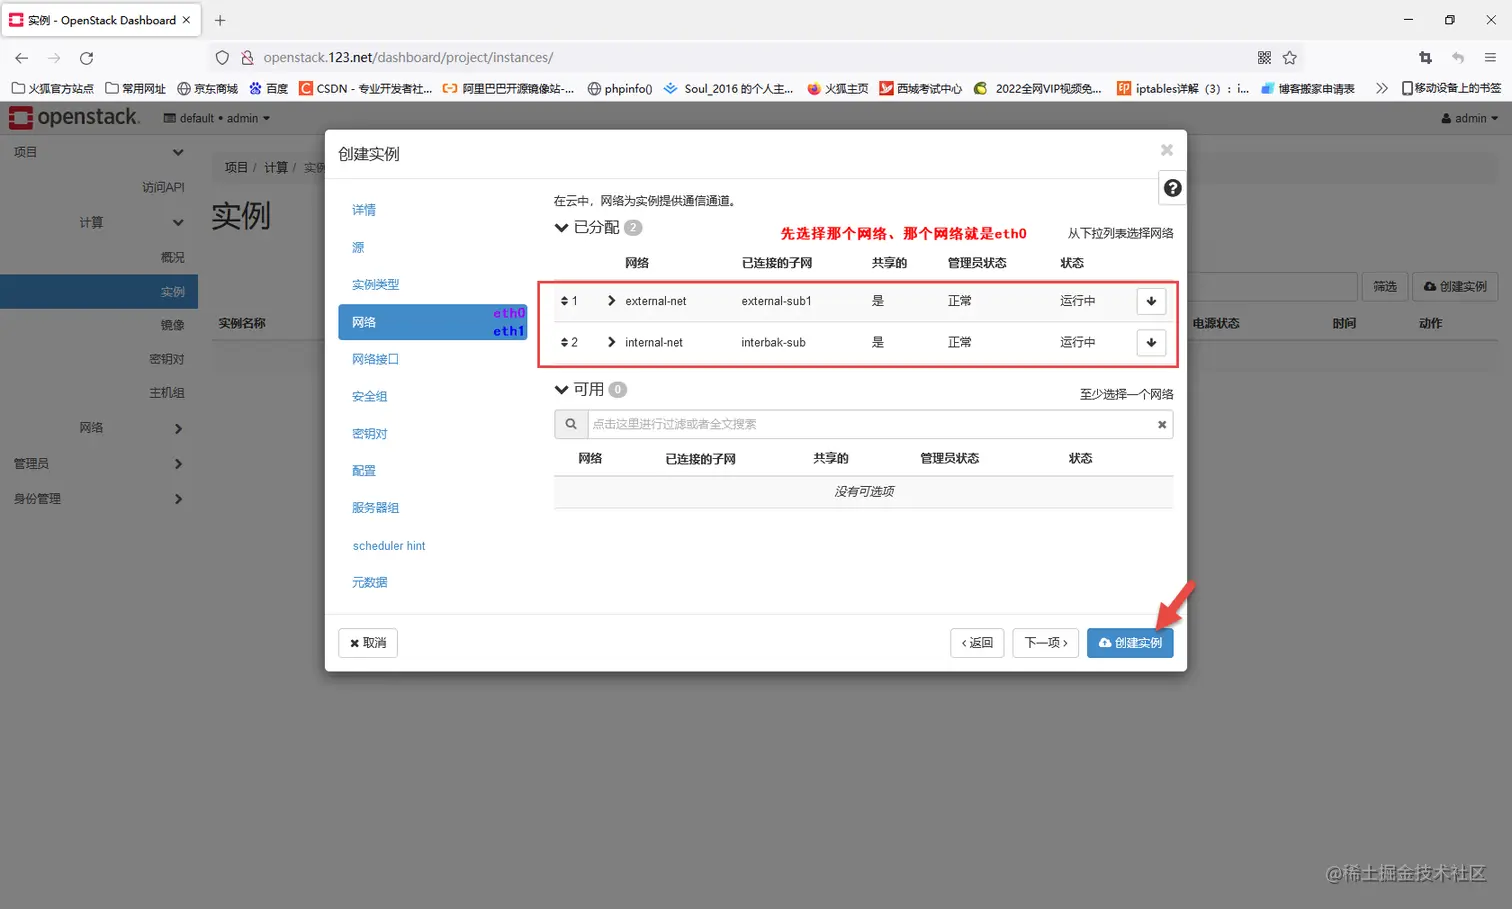The width and height of the screenshot is (1512, 909).
Task: Expand details of the internal-net network
Action: [x=610, y=342]
